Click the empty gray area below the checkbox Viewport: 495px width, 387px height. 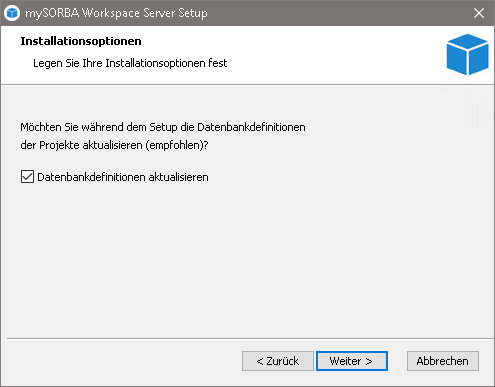pyautogui.click(x=247, y=260)
